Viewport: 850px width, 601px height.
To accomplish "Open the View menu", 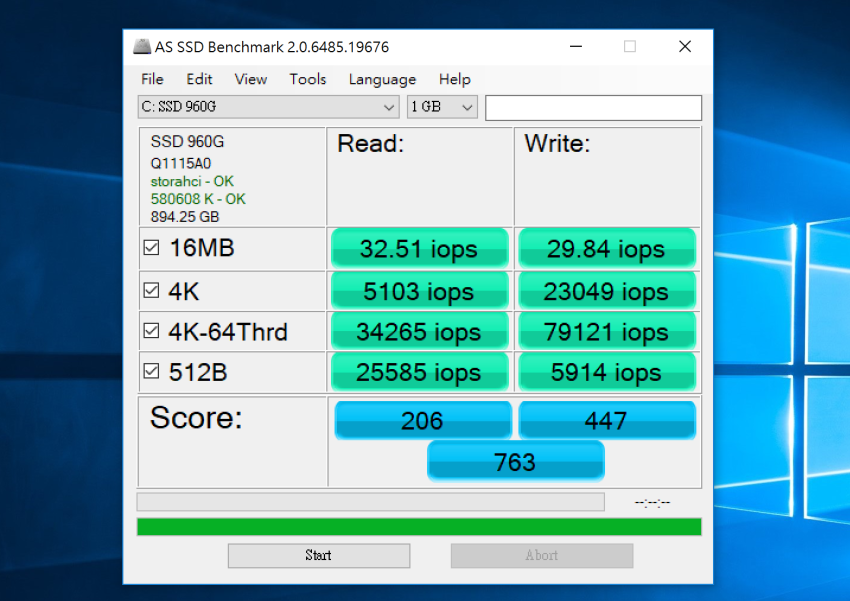I will (x=250, y=79).
